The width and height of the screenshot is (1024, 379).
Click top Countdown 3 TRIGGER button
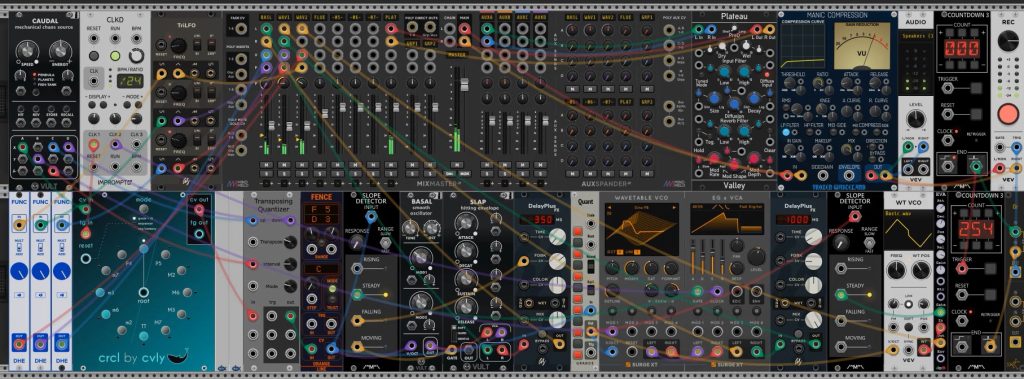pyautogui.click(x=976, y=88)
